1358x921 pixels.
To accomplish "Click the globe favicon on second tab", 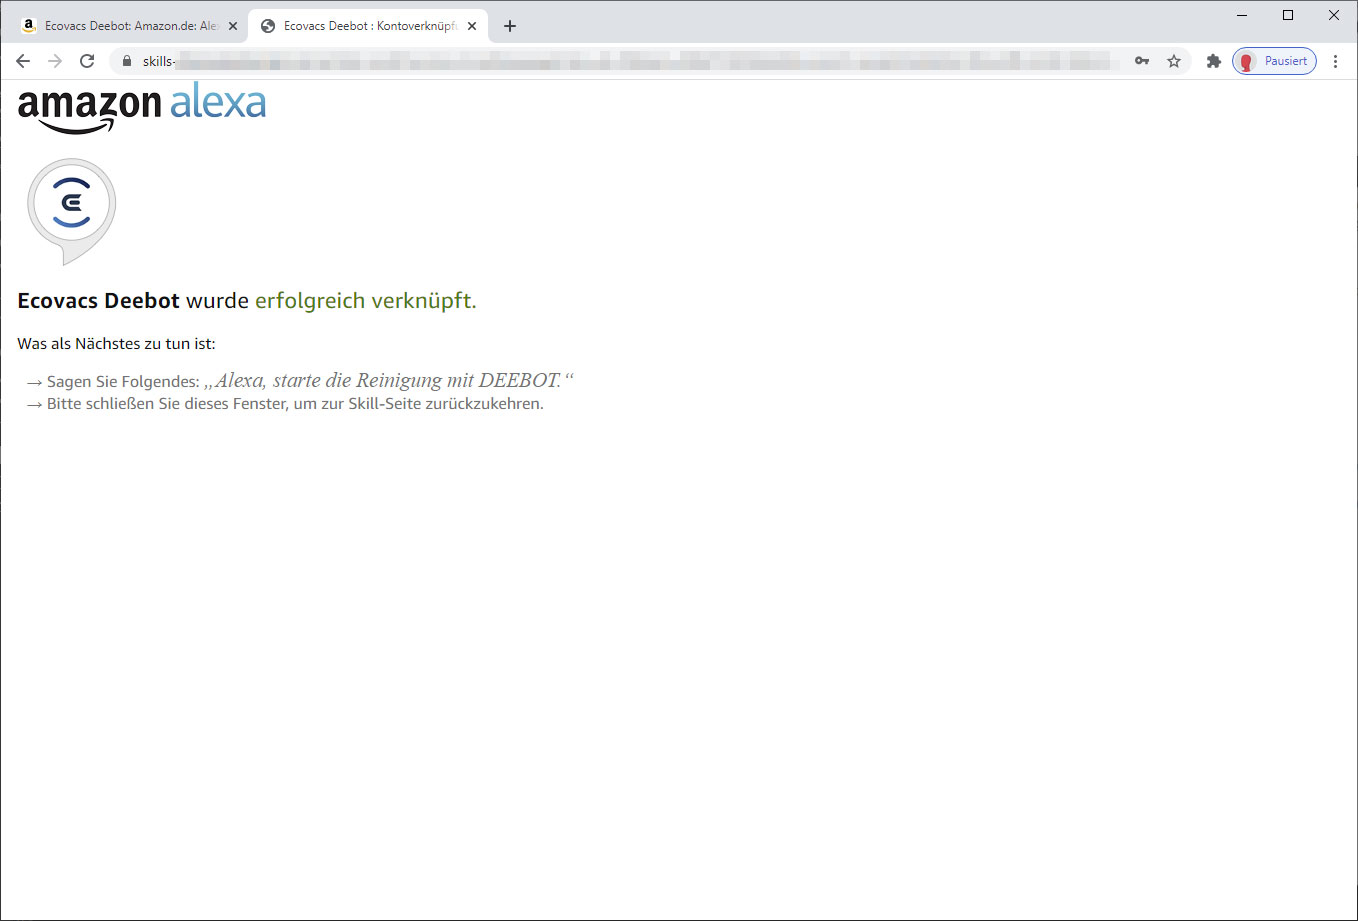I will [268, 26].
